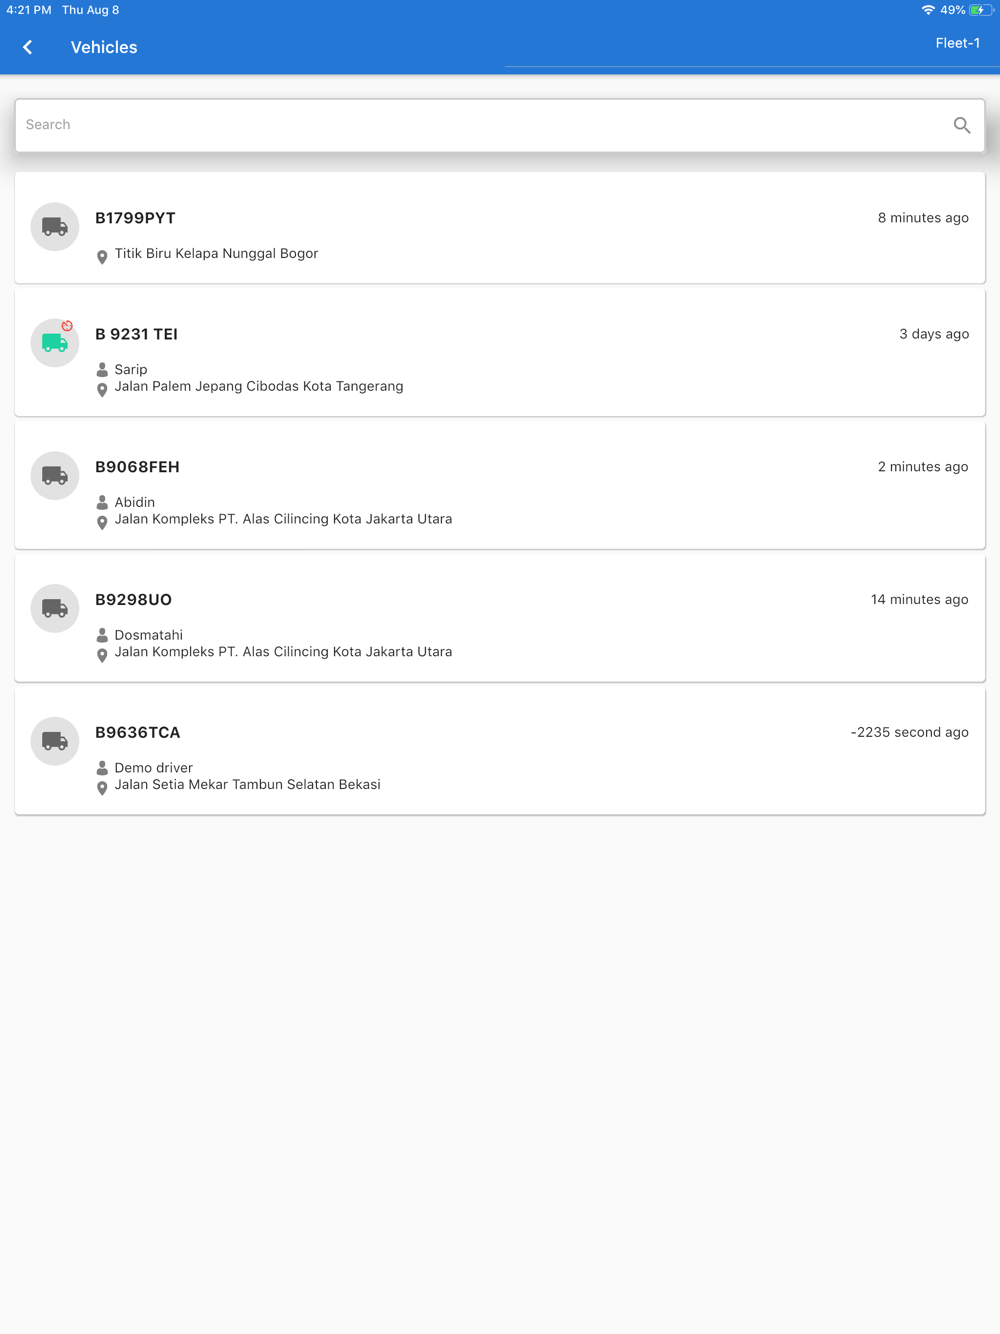Open vehicle B9298UO entry
This screenshot has height=1334, width=1000.
click(500, 619)
